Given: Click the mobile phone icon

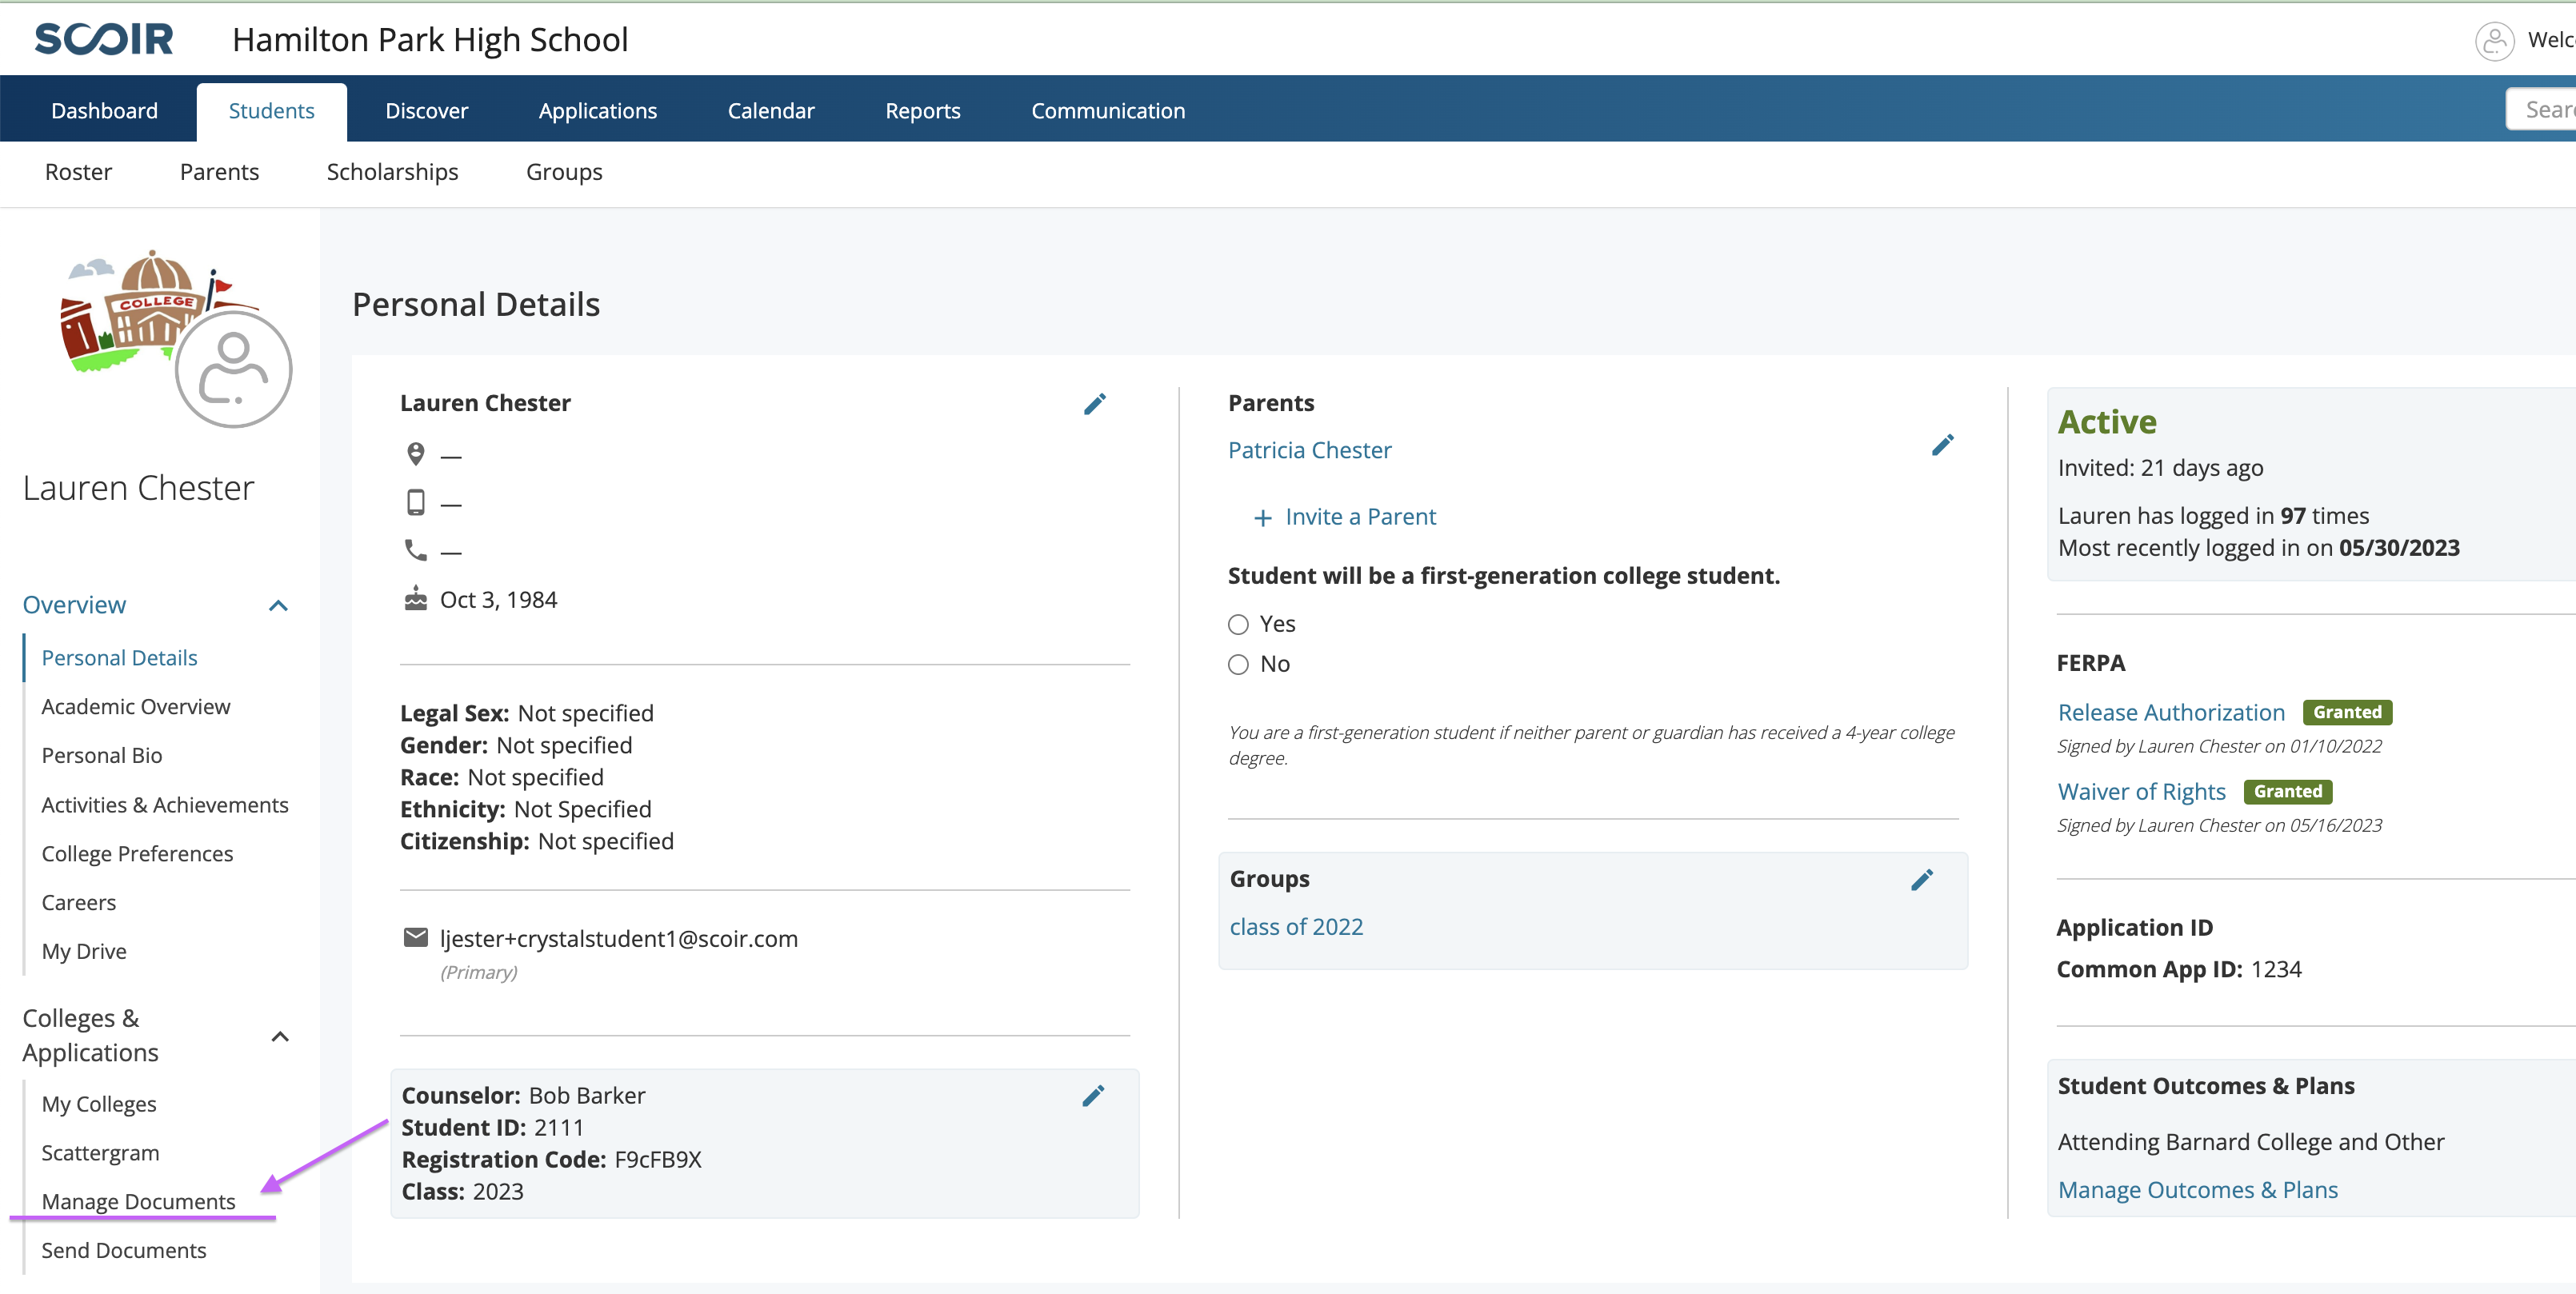Looking at the screenshot, I should pos(416,502).
